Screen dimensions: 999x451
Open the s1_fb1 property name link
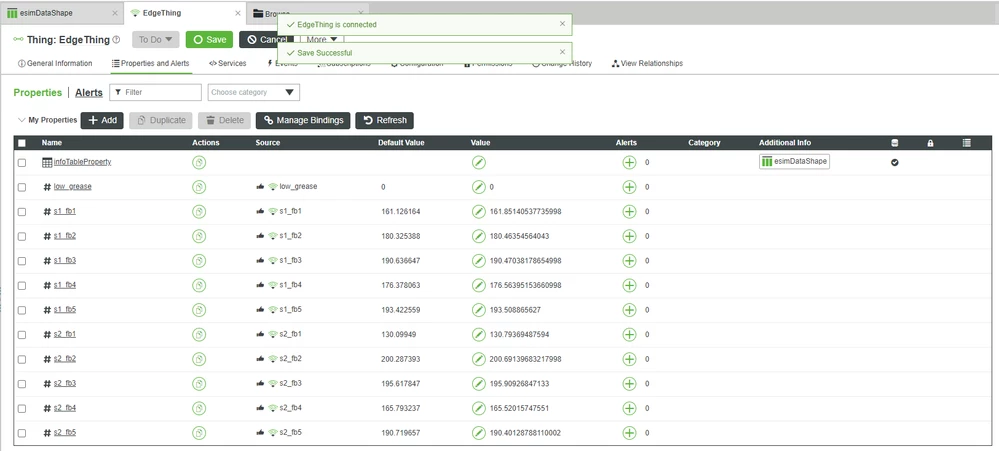click(x=64, y=211)
